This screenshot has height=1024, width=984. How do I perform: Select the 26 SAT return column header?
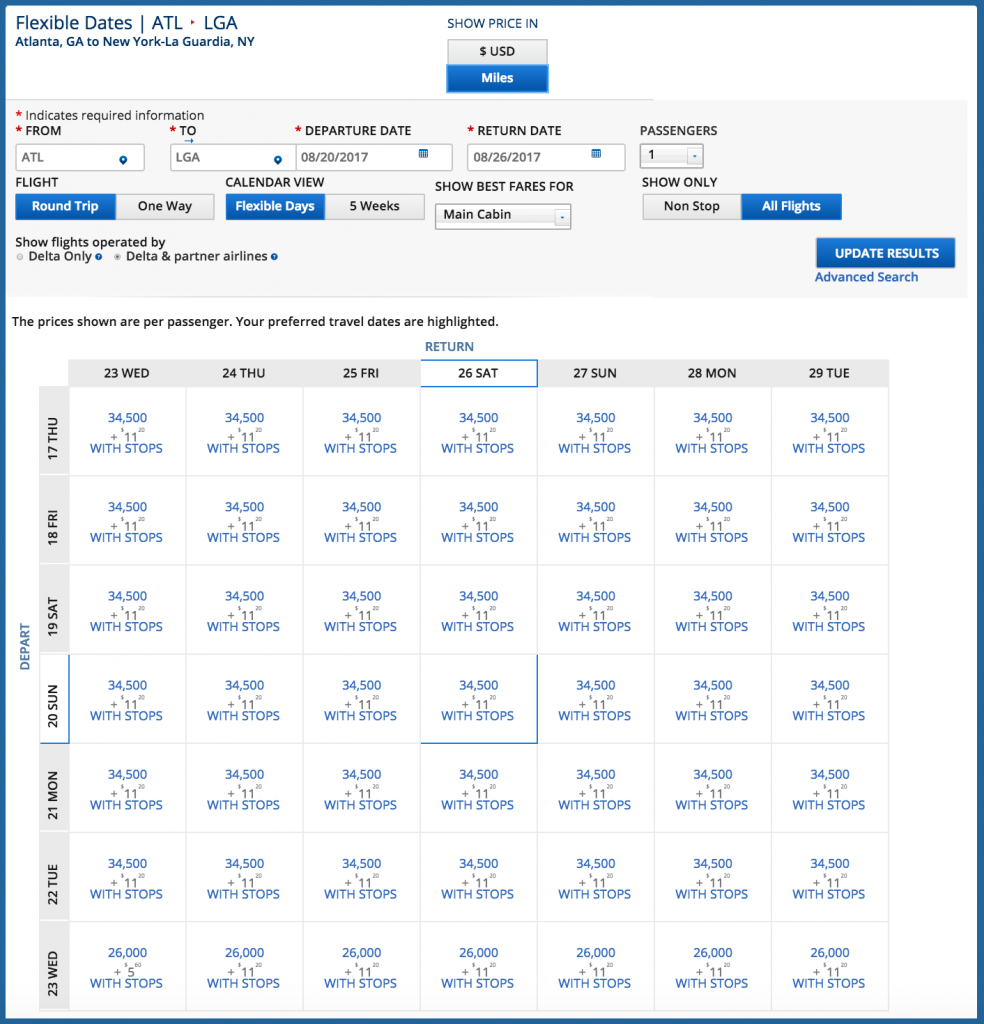tap(479, 374)
